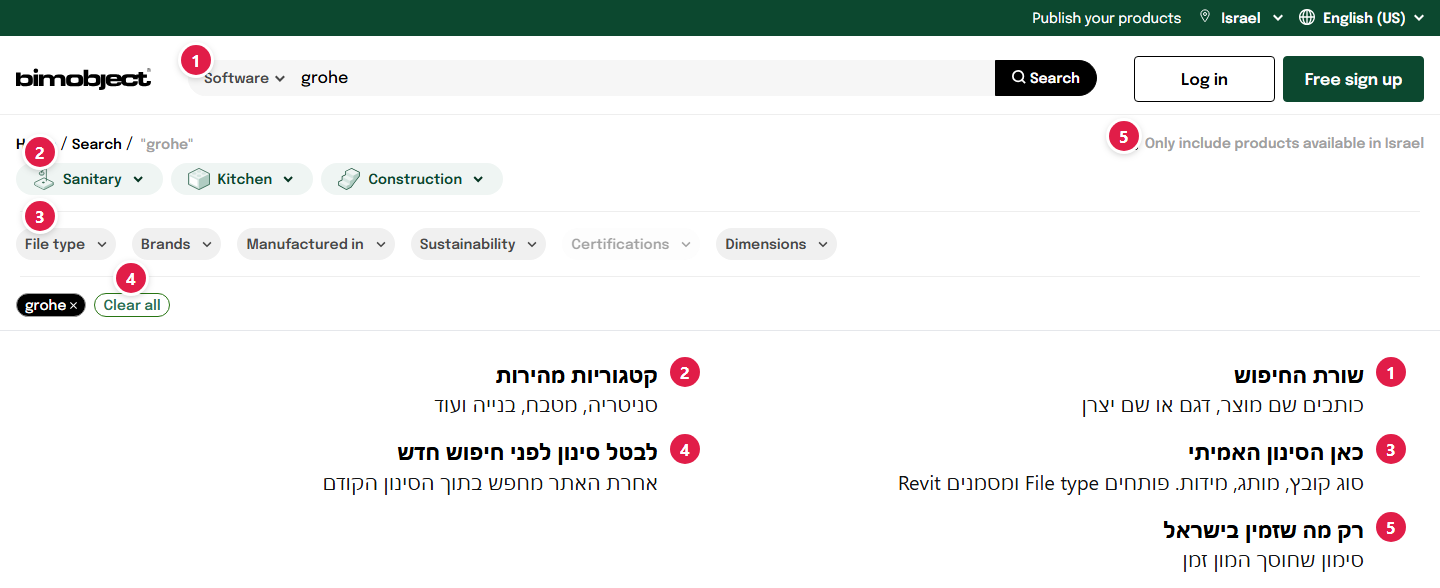Open the Software search scope dropdown

pyautogui.click(x=244, y=78)
